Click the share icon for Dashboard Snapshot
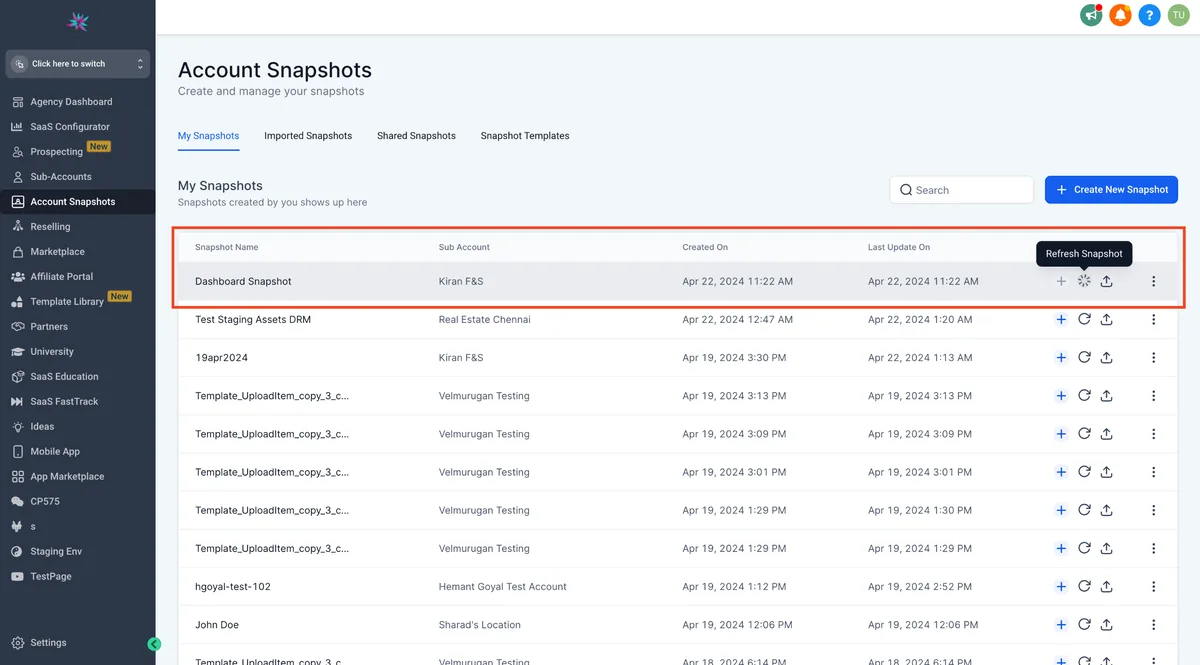 pyautogui.click(x=1107, y=281)
